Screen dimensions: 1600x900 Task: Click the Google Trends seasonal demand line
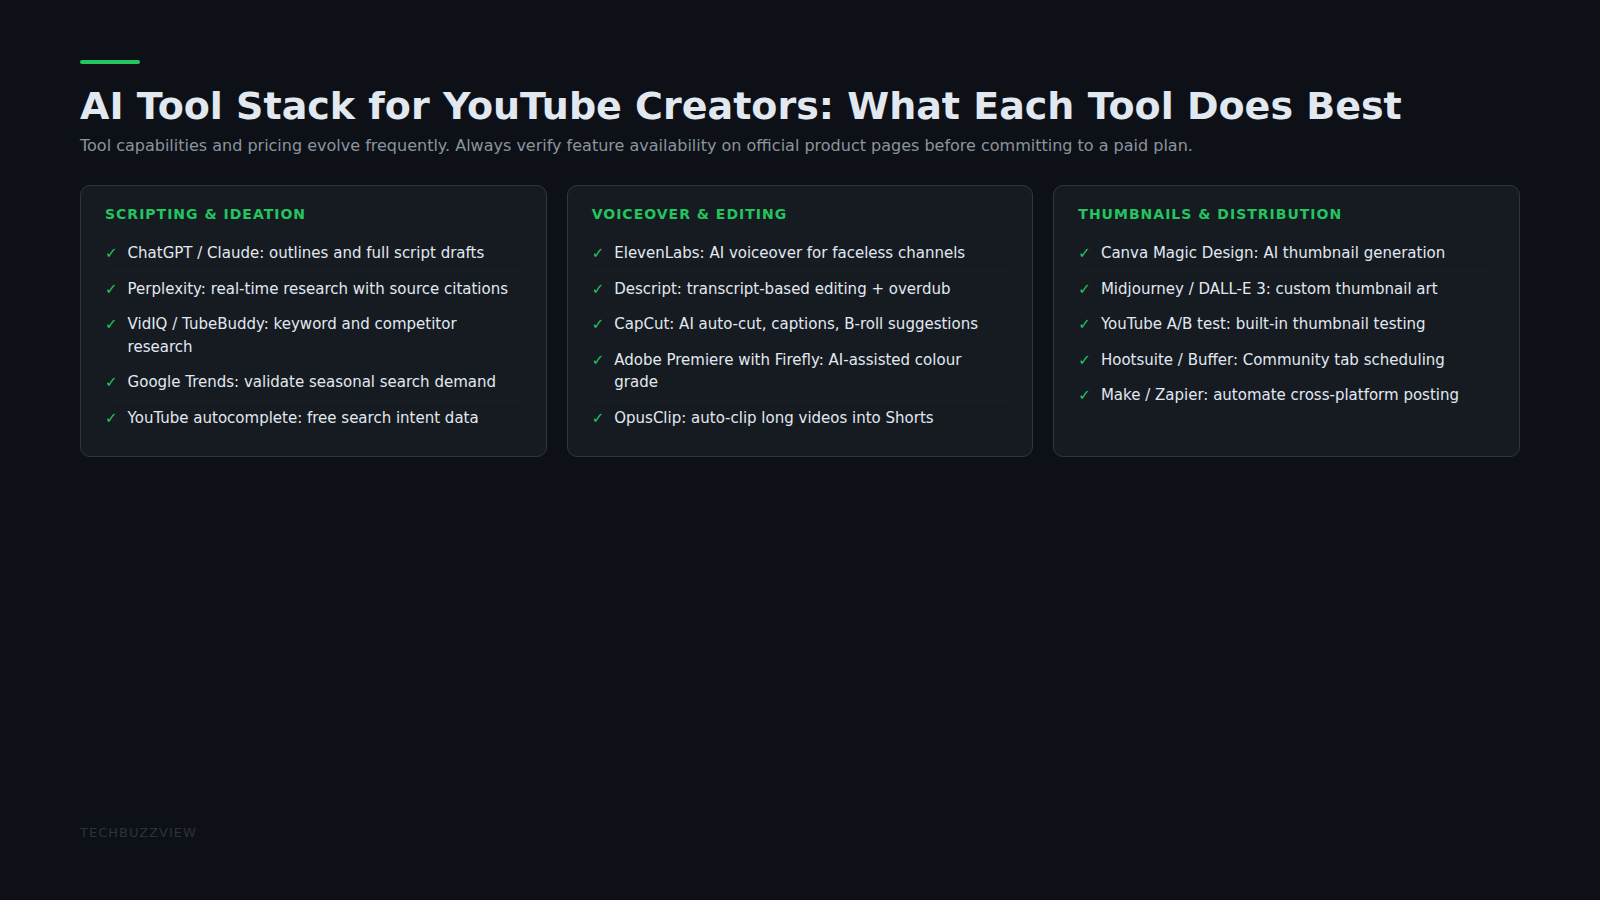311,382
